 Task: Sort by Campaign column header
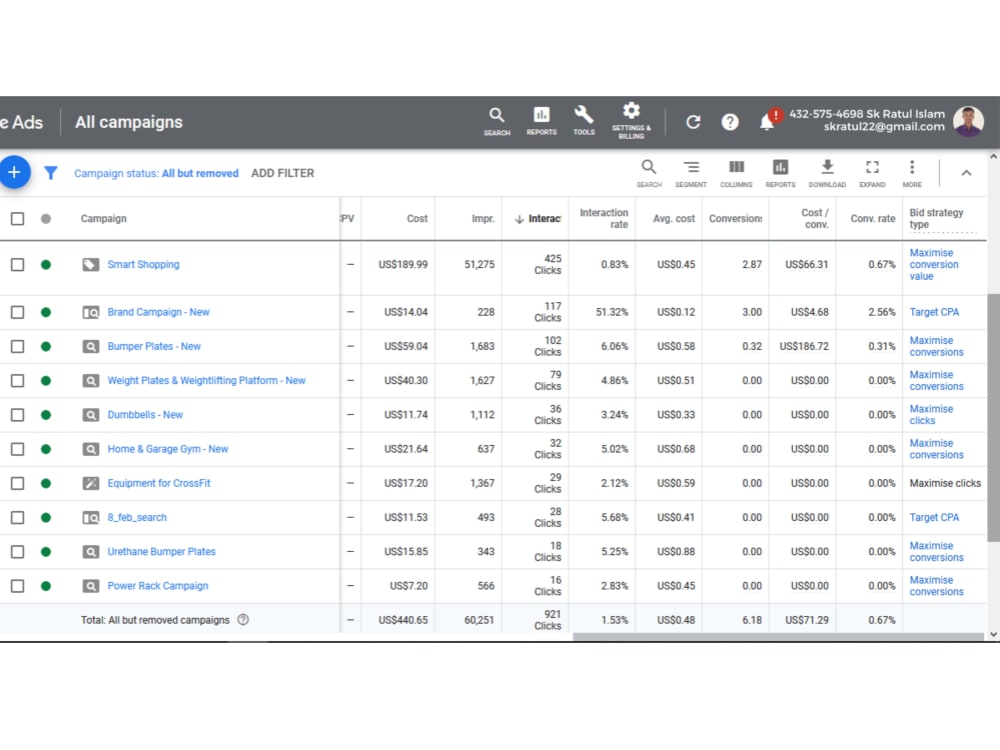coord(103,219)
